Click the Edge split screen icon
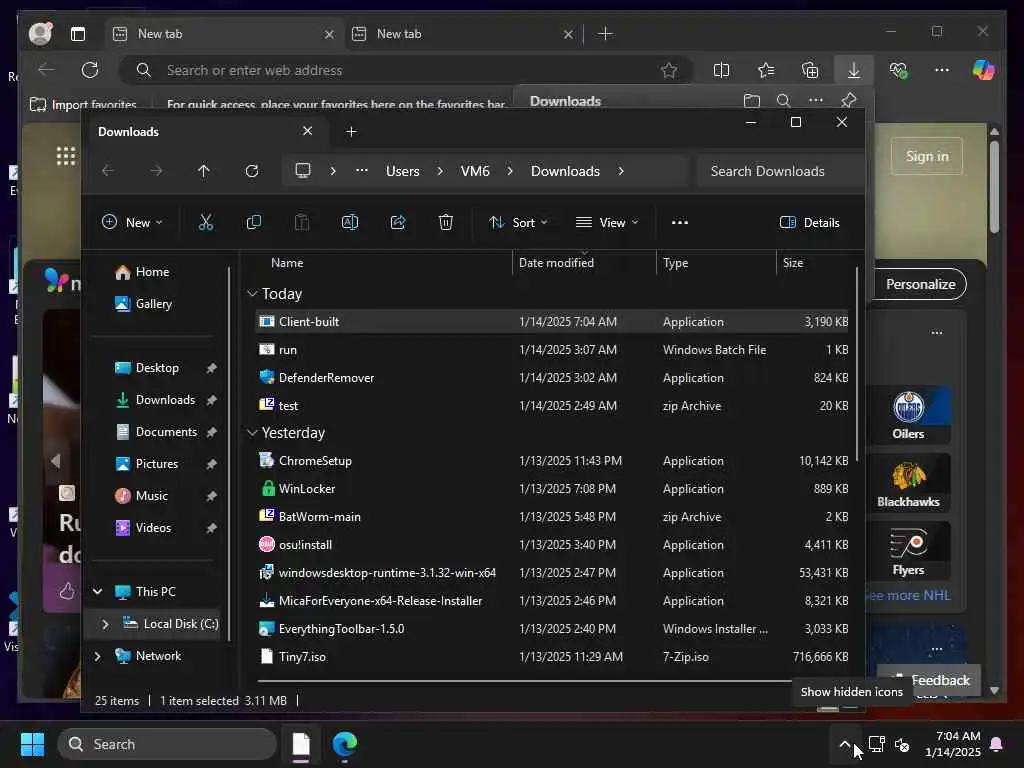Image resolution: width=1024 pixels, height=768 pixels. click(x=722, y=70)
